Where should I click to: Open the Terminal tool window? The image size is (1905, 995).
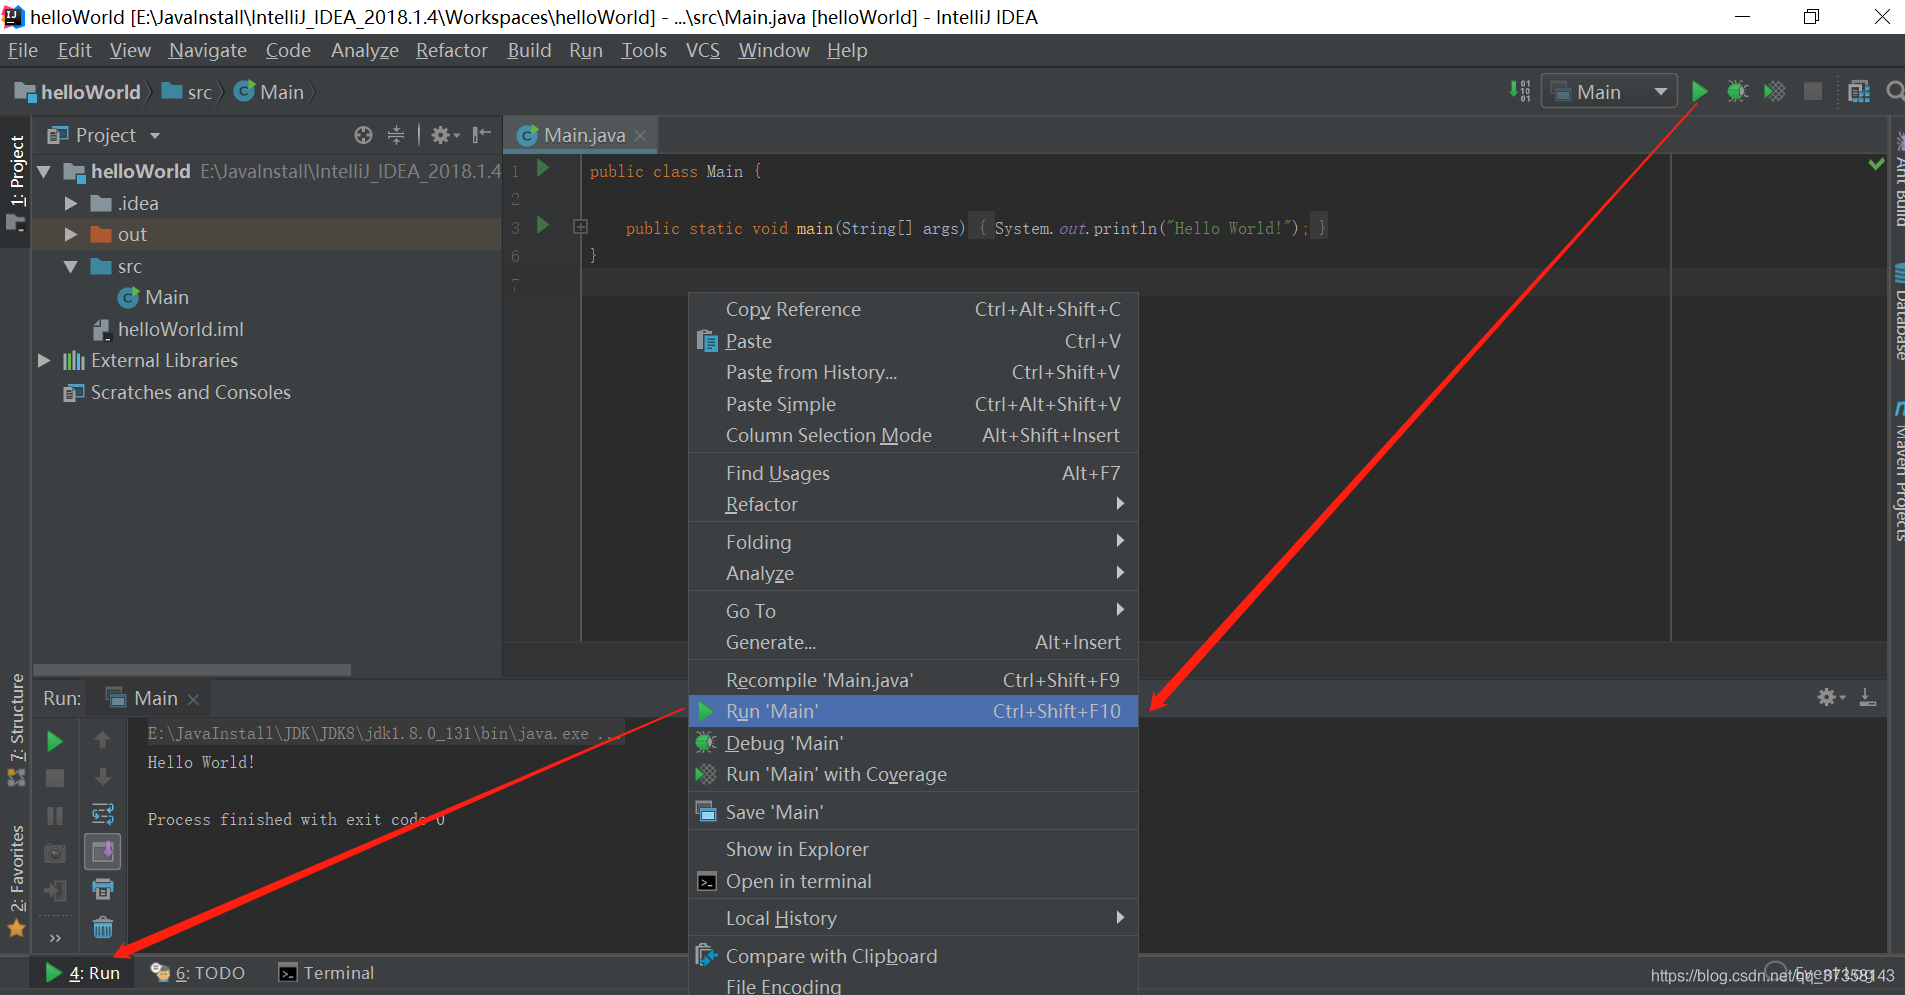pos(326,973)
